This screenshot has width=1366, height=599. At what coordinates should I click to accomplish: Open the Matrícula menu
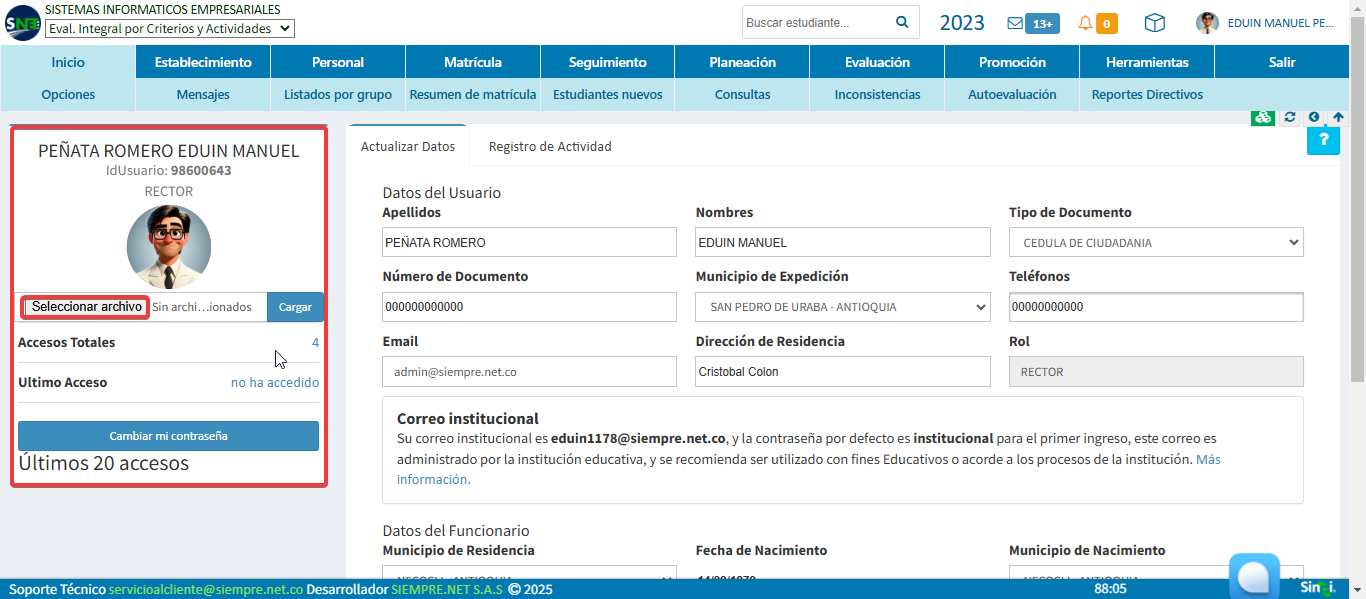[x=473, y=62]
